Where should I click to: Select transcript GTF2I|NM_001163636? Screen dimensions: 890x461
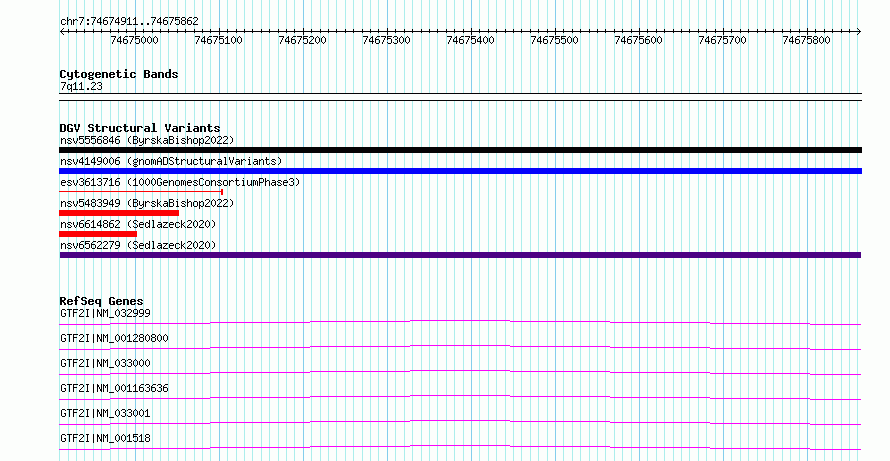pyautogui.click(x=114, y=388)
